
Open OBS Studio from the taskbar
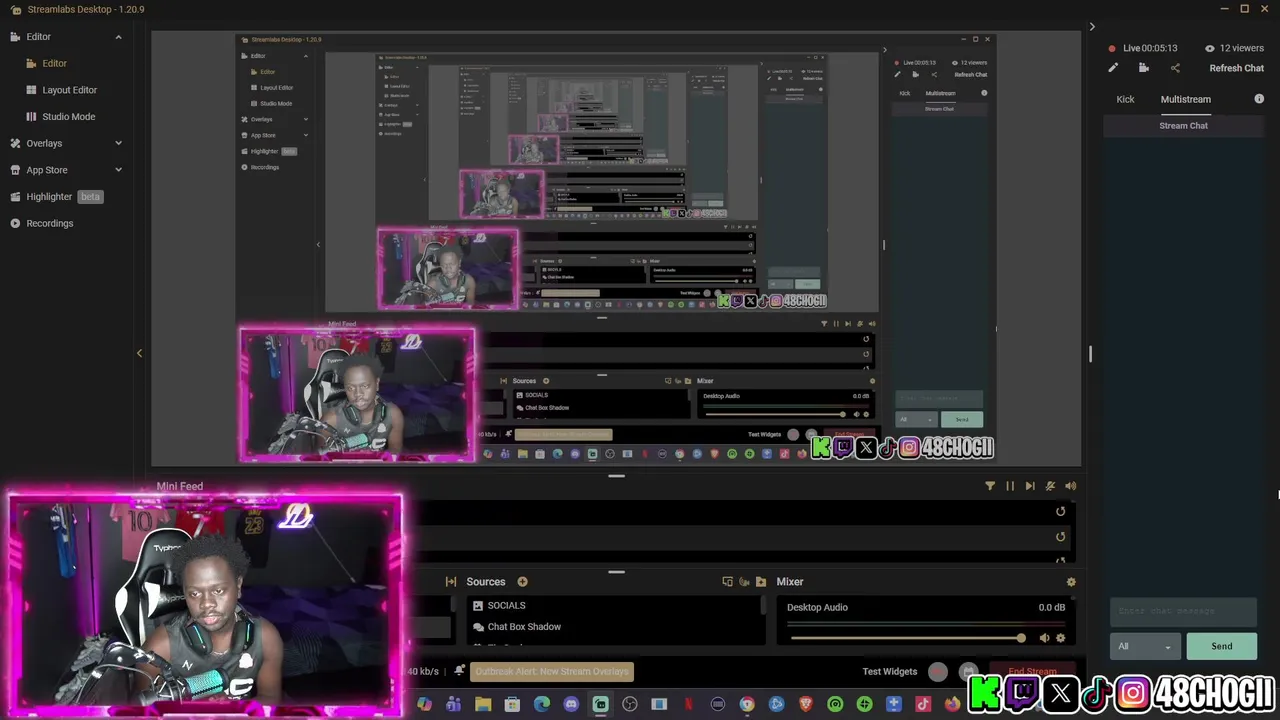(630, 704)
